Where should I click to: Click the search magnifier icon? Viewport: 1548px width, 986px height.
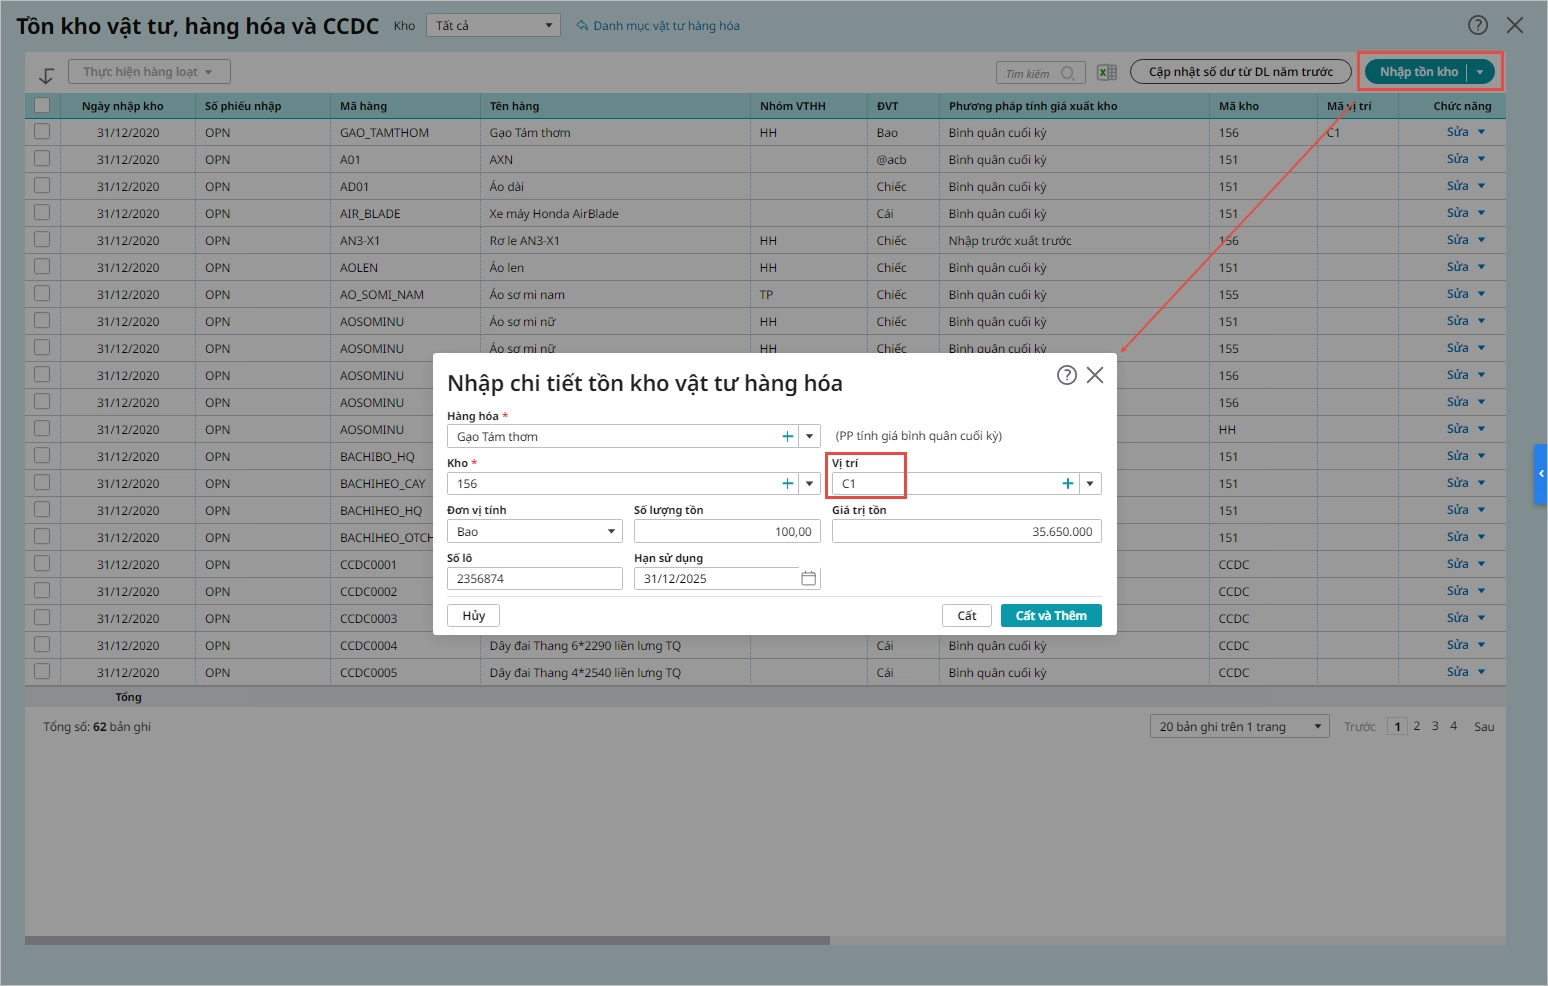click(x=1068, y=73)
